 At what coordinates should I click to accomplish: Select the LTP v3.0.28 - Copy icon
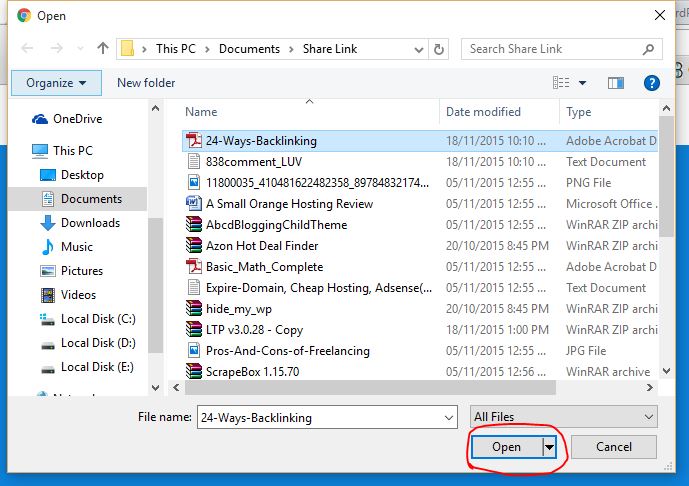(193, 330)
